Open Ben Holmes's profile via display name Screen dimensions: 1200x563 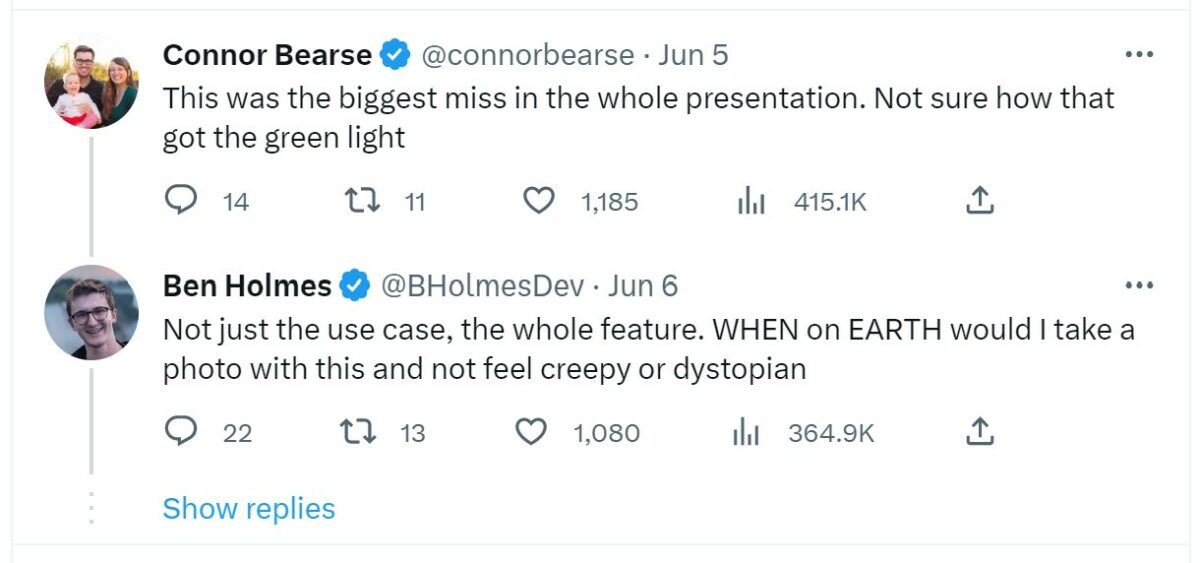(x=247, y=286)
